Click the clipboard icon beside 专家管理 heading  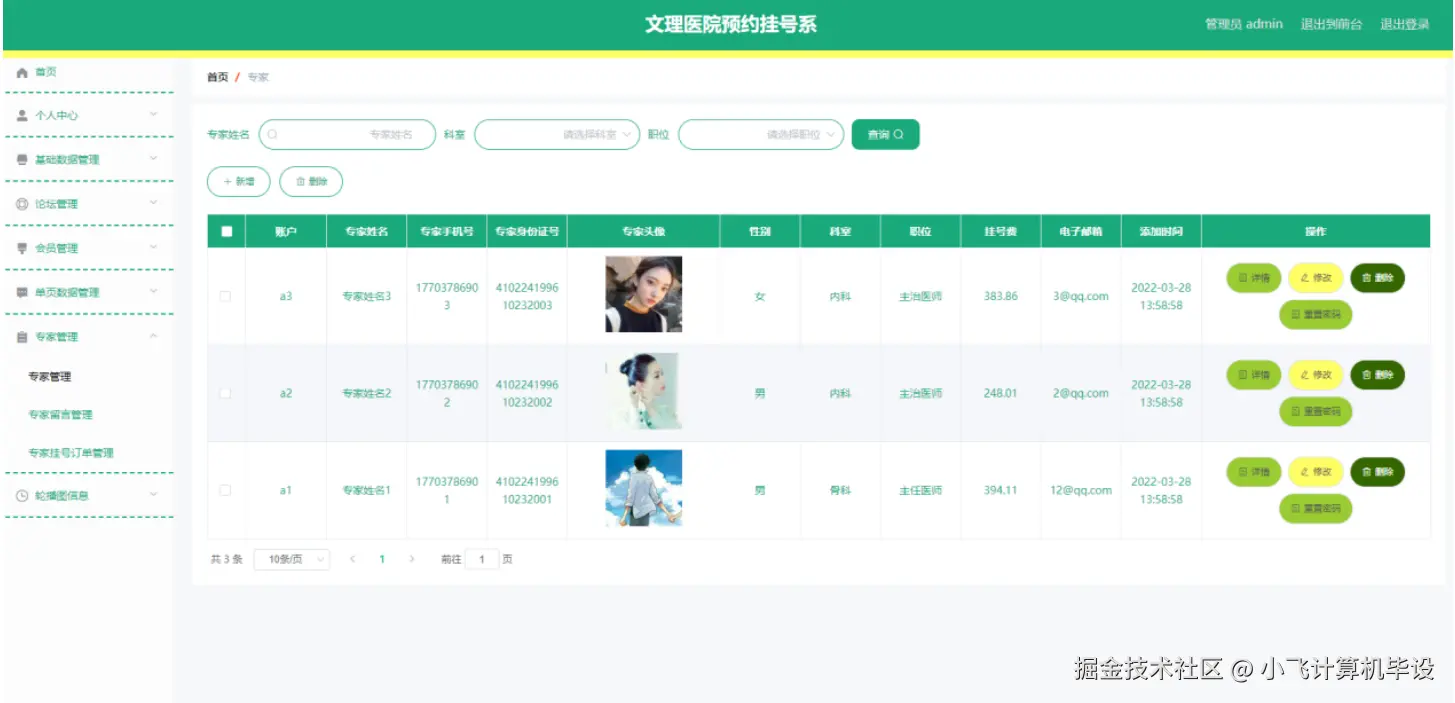coord(22,337)
